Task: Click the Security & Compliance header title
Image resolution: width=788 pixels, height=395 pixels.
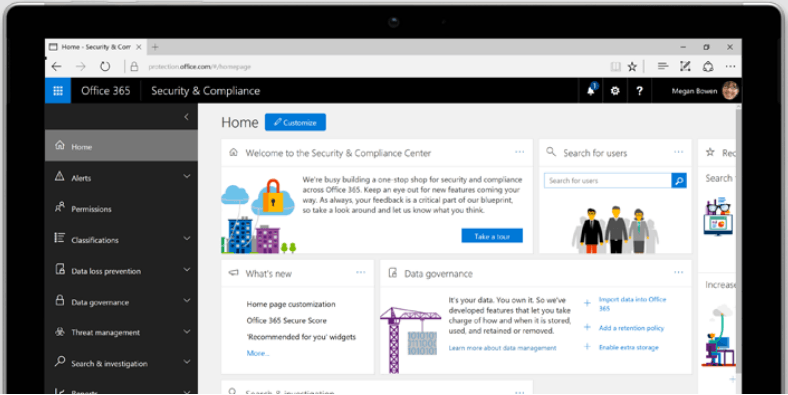Action: point(206,91)
